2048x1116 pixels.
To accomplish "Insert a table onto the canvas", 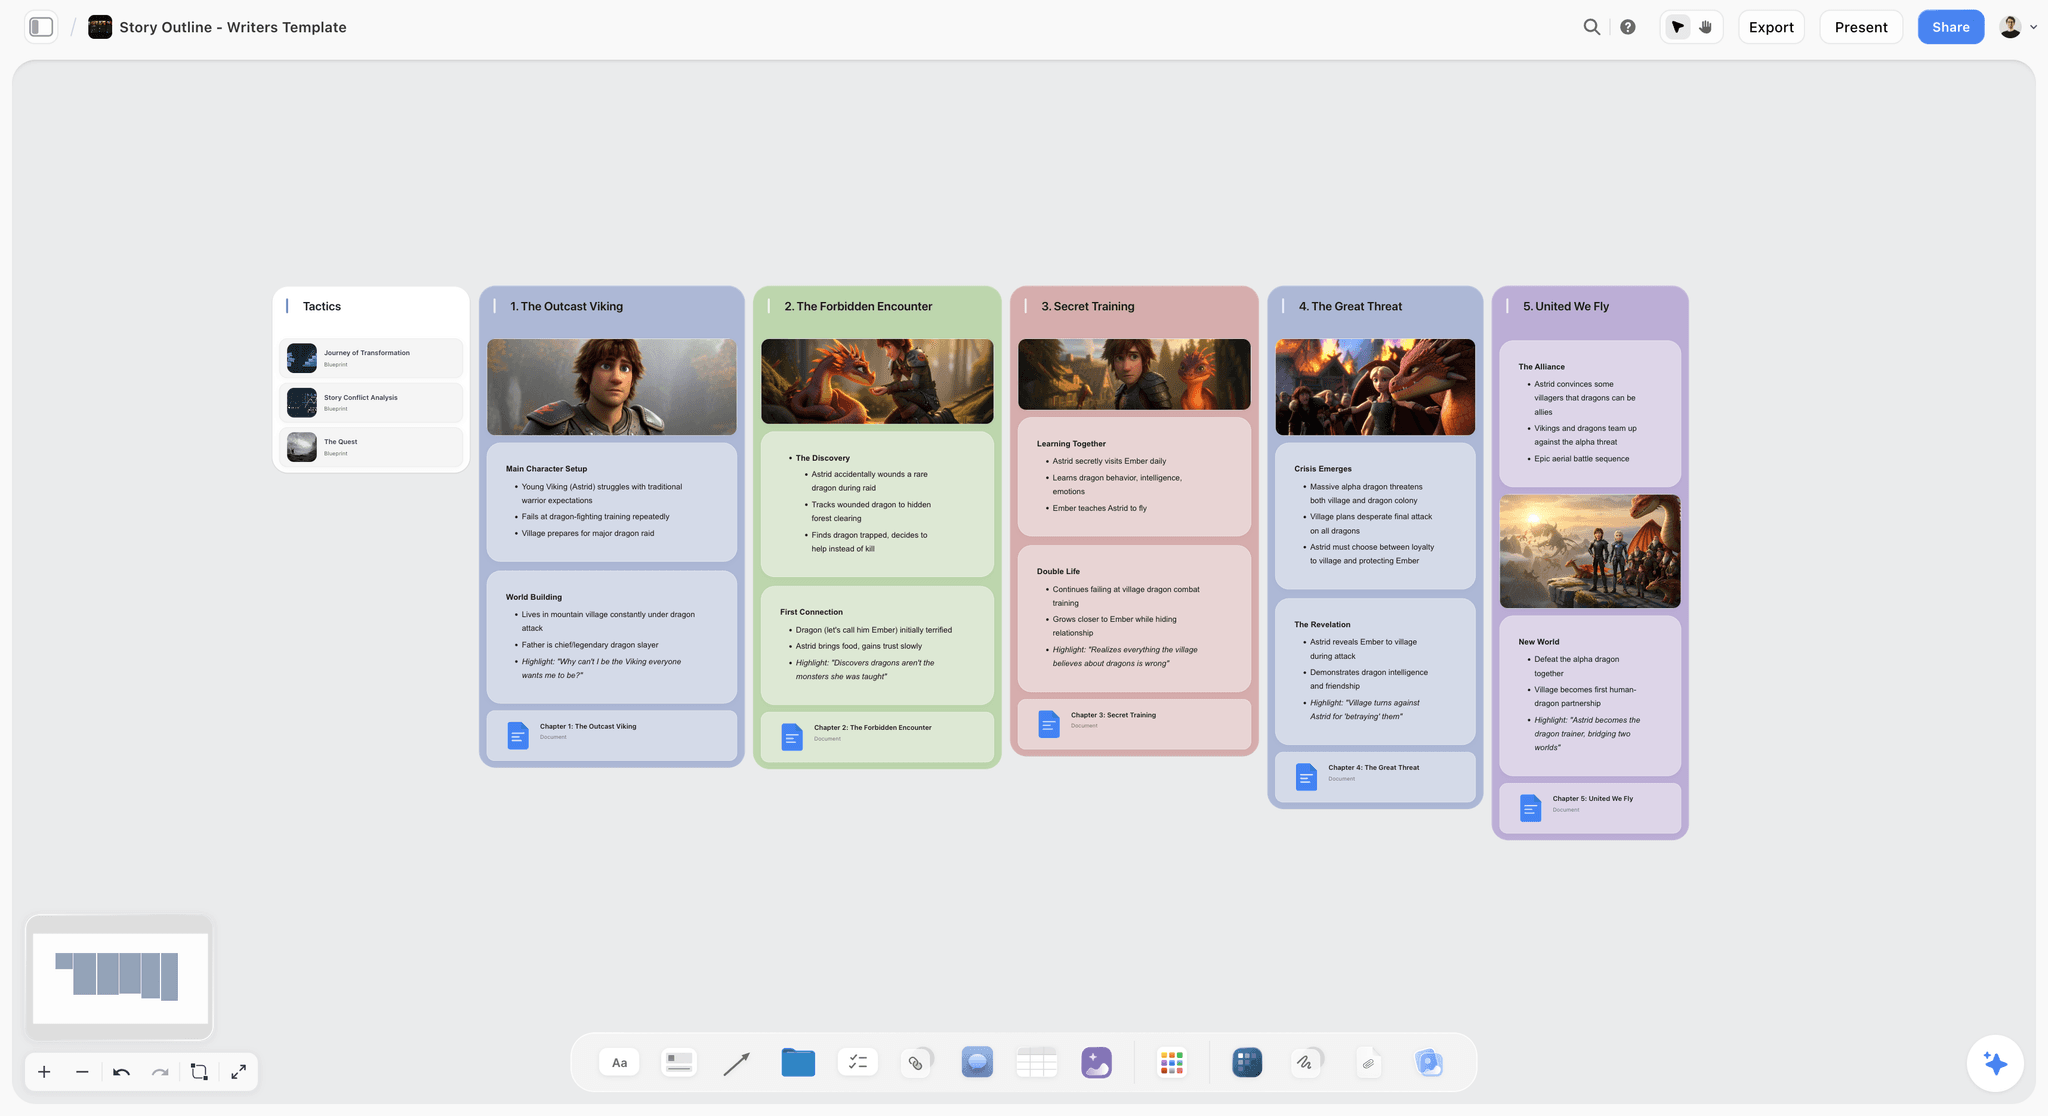I will [1037, 1062].
